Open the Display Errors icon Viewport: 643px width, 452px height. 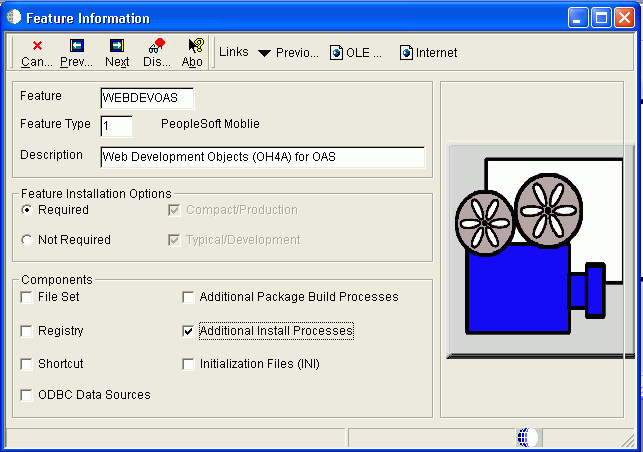157,46
